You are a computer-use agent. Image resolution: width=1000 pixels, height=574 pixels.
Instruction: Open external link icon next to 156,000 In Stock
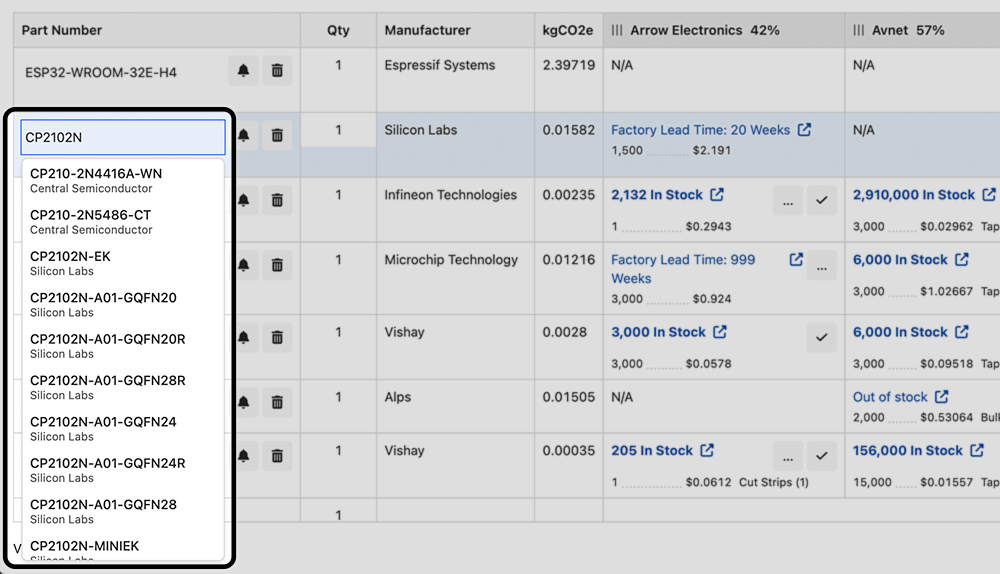pos(977,450)
